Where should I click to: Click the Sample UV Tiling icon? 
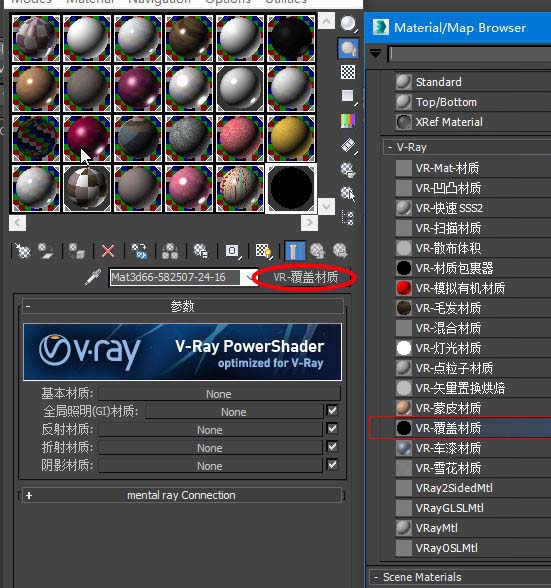348,96
